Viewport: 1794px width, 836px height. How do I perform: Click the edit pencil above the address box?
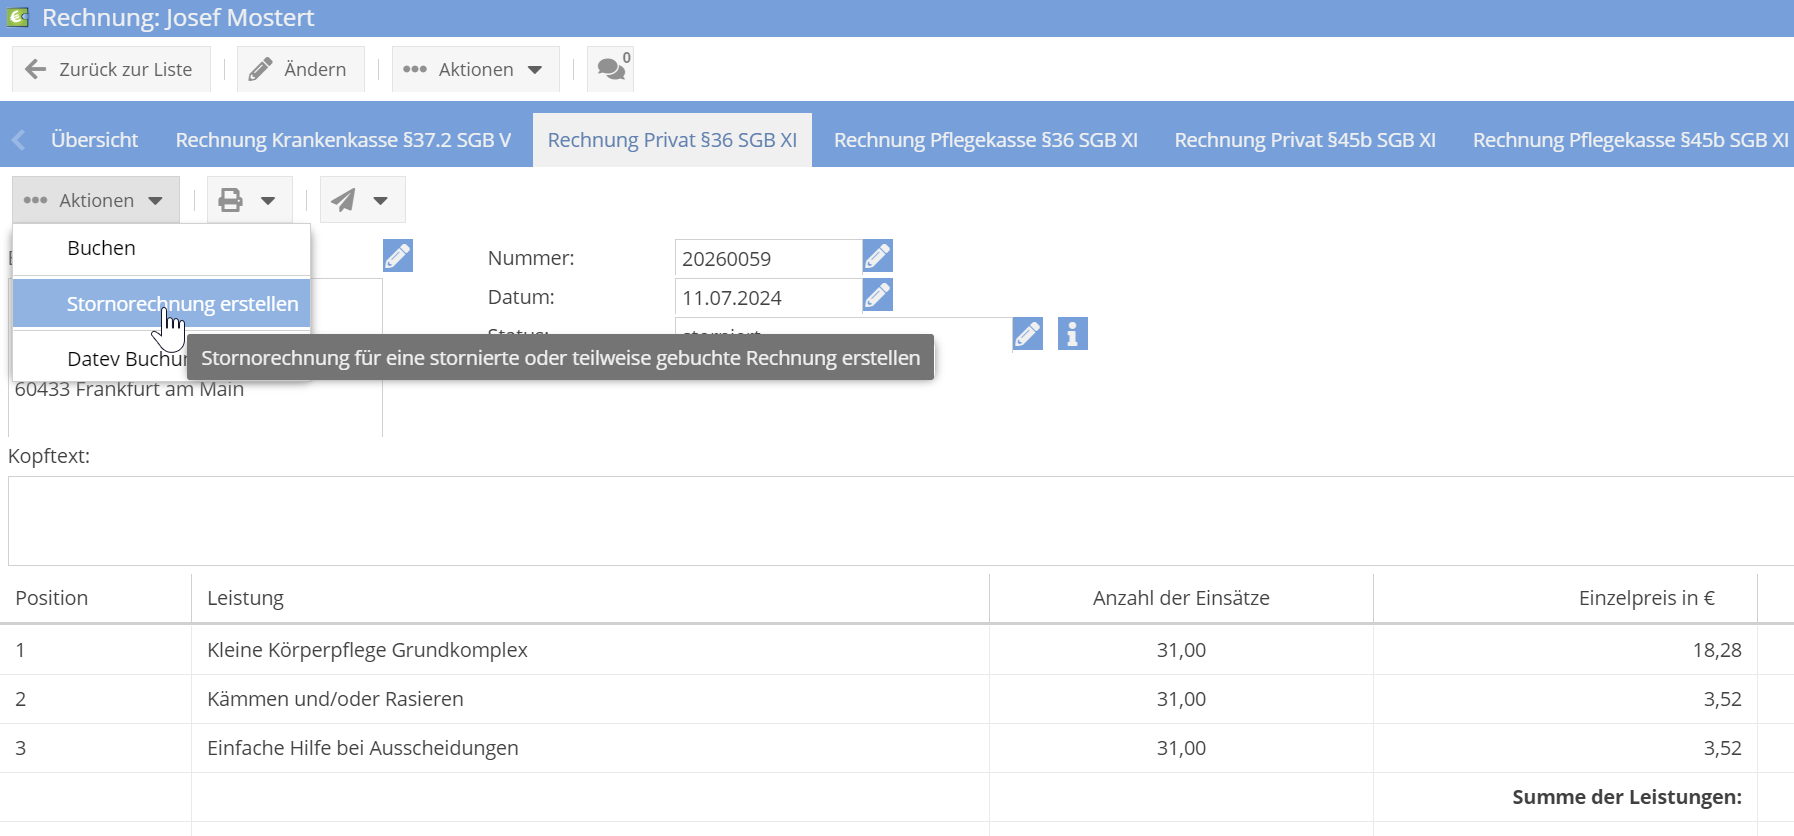click(397, 257)
